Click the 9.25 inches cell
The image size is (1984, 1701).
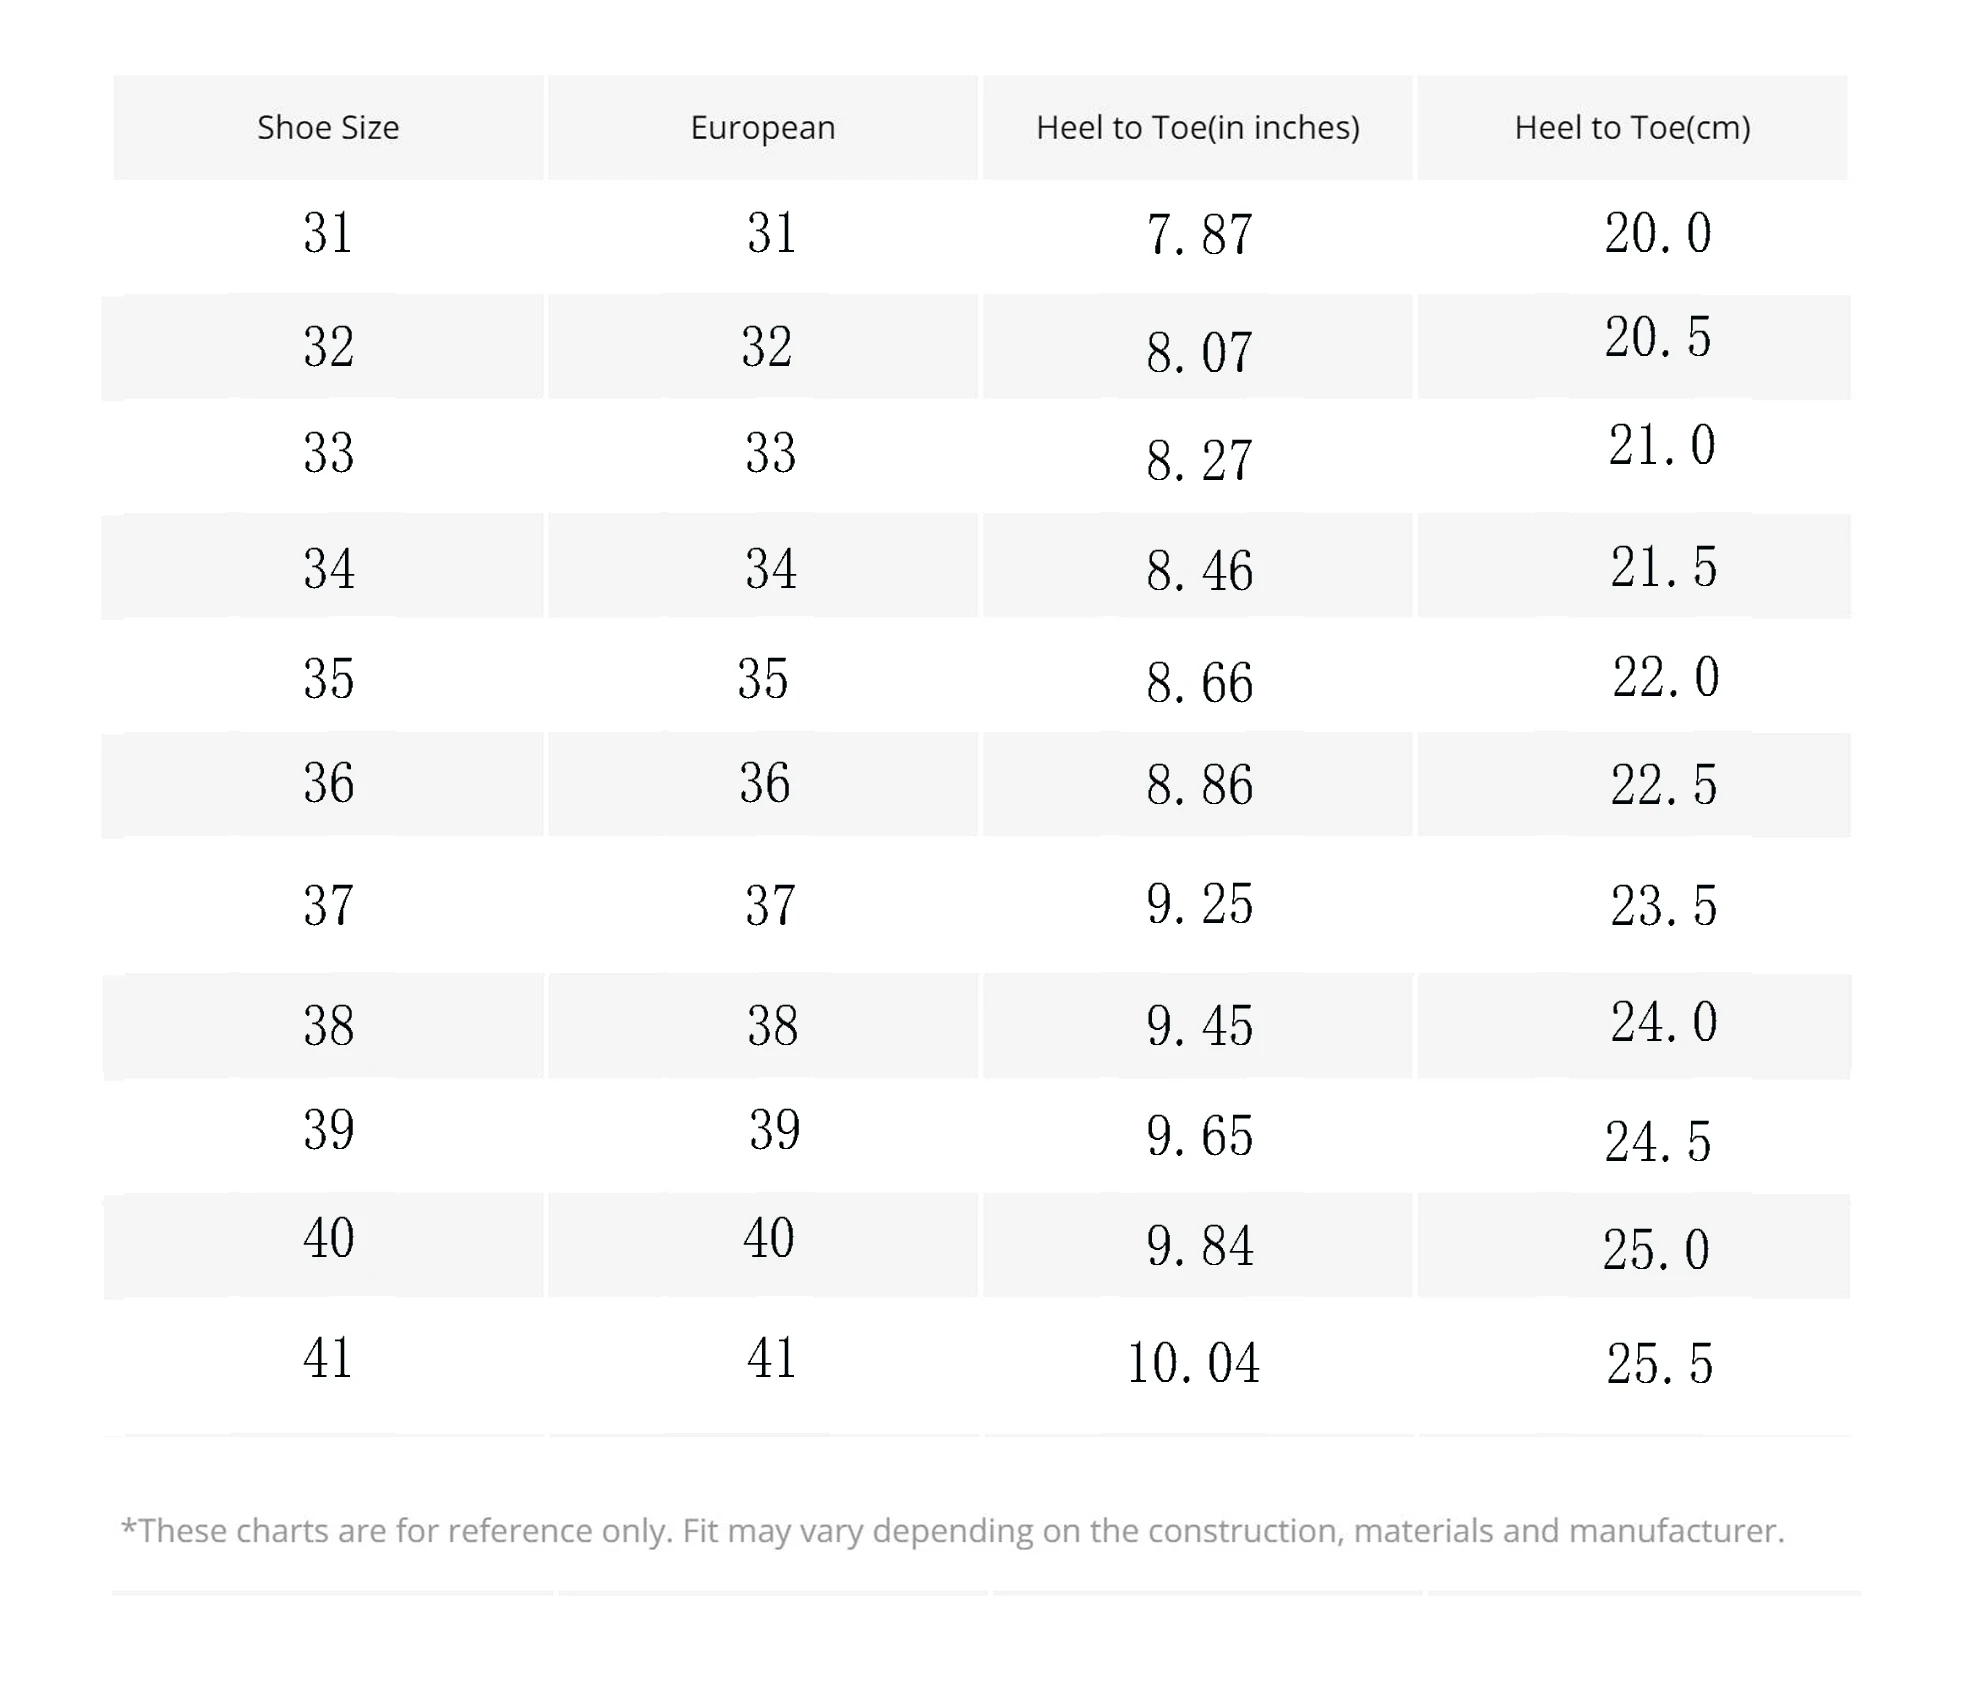[1198, 904]
